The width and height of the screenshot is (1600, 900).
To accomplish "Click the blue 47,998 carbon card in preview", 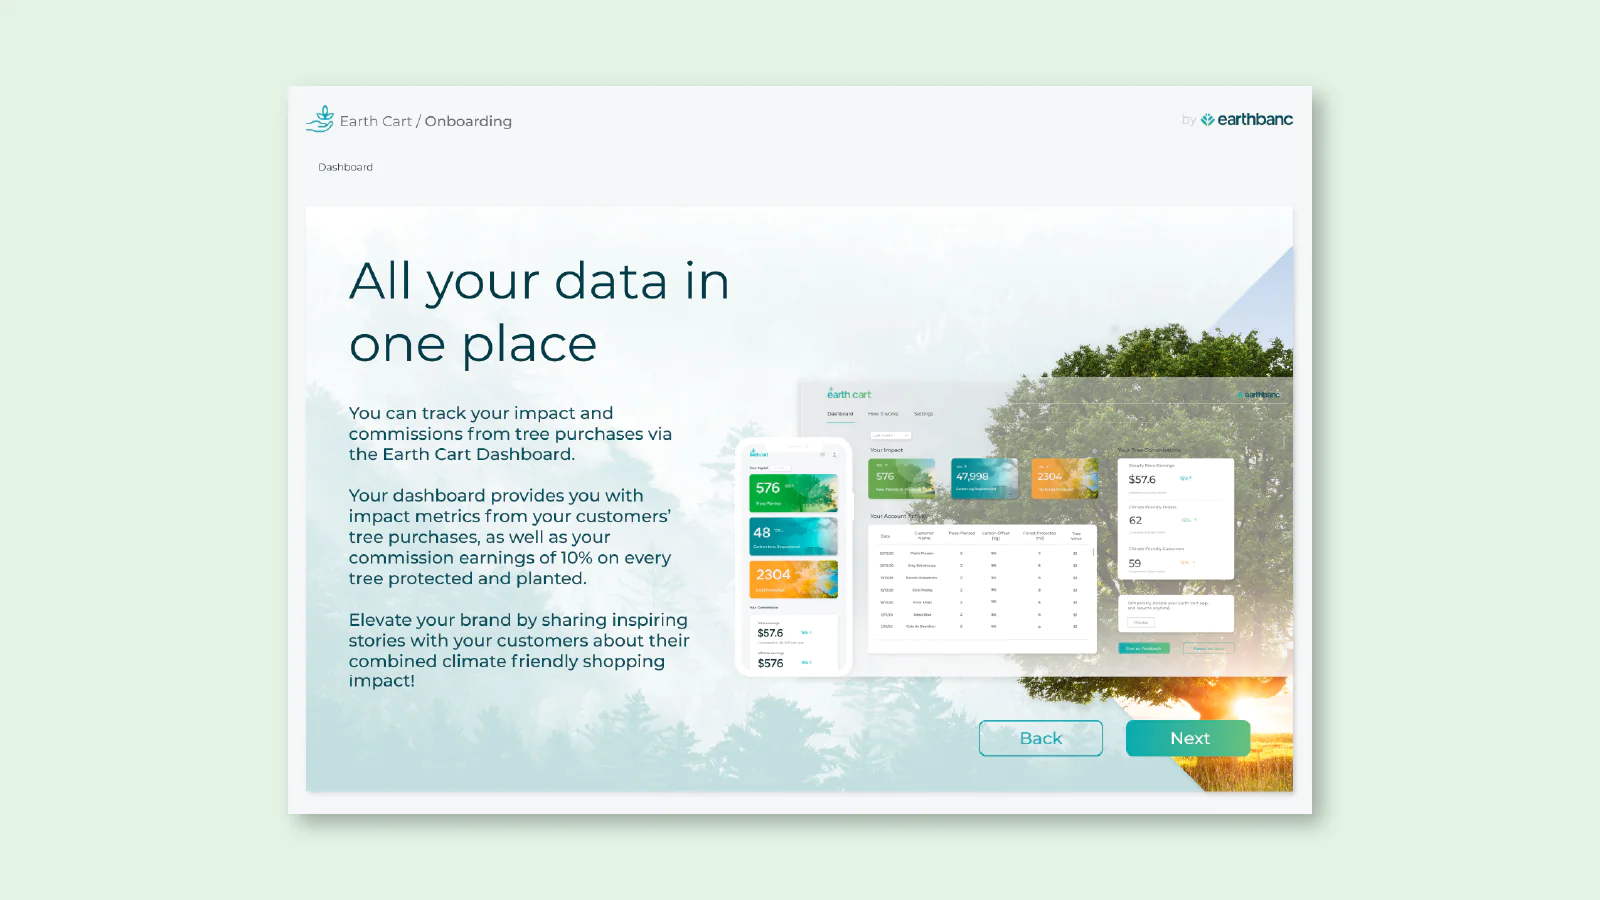I will tap(984, 478).
